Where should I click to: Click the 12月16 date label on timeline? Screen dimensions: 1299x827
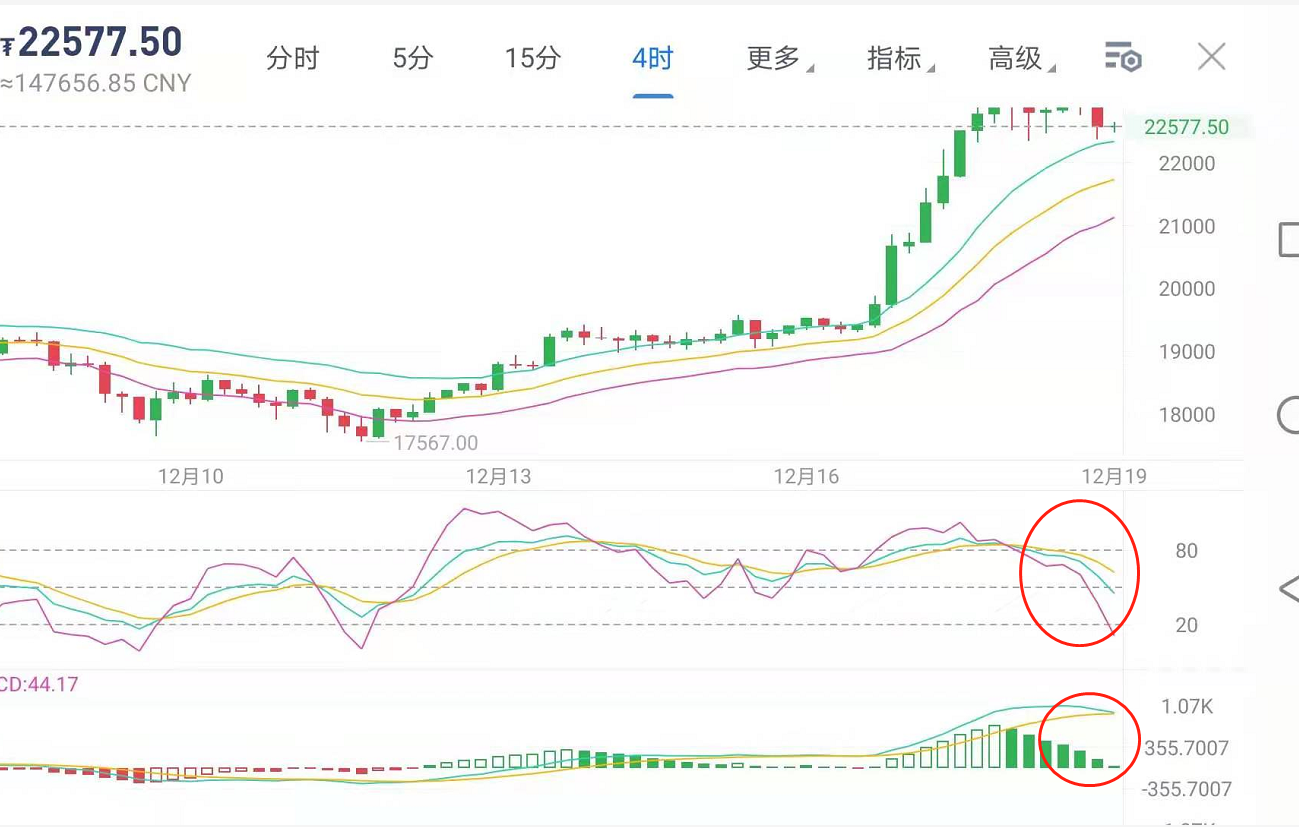pos(805,477)
